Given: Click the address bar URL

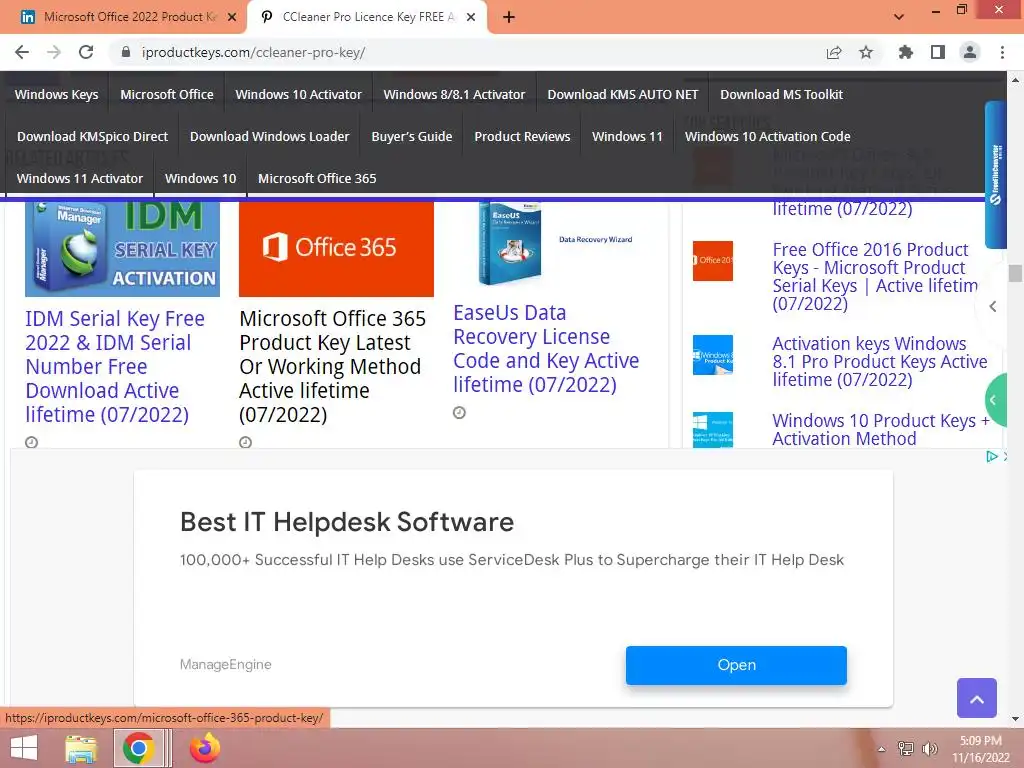Looking at the screenshot, I should point(253,52).
